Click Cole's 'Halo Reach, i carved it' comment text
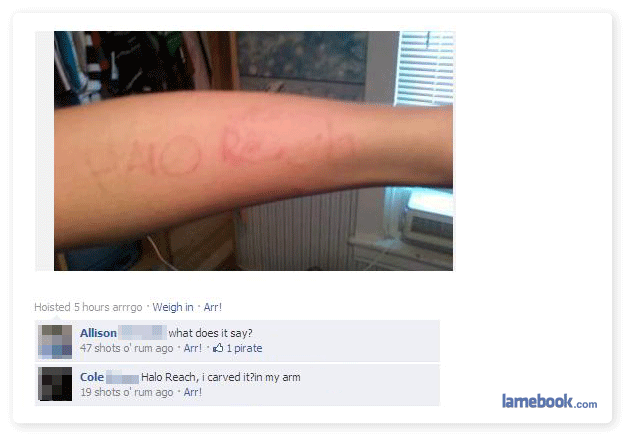The width and height of the screenshot is (630, 441). coord(221,377)
